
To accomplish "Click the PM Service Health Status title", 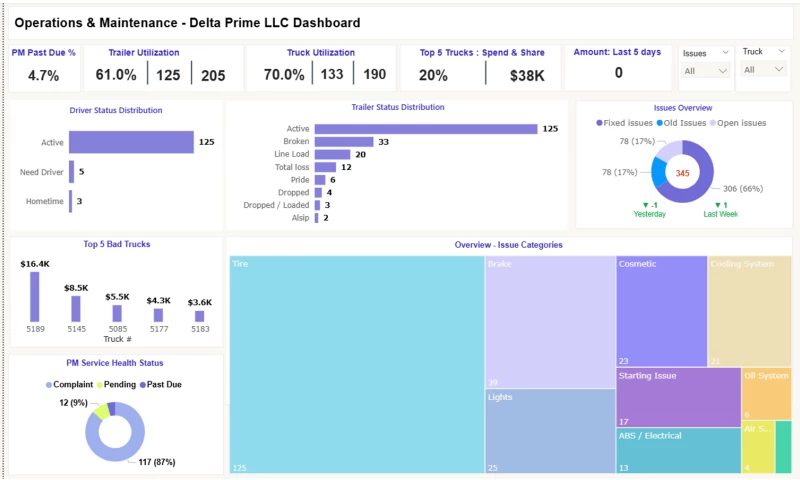I will [115, 363].
